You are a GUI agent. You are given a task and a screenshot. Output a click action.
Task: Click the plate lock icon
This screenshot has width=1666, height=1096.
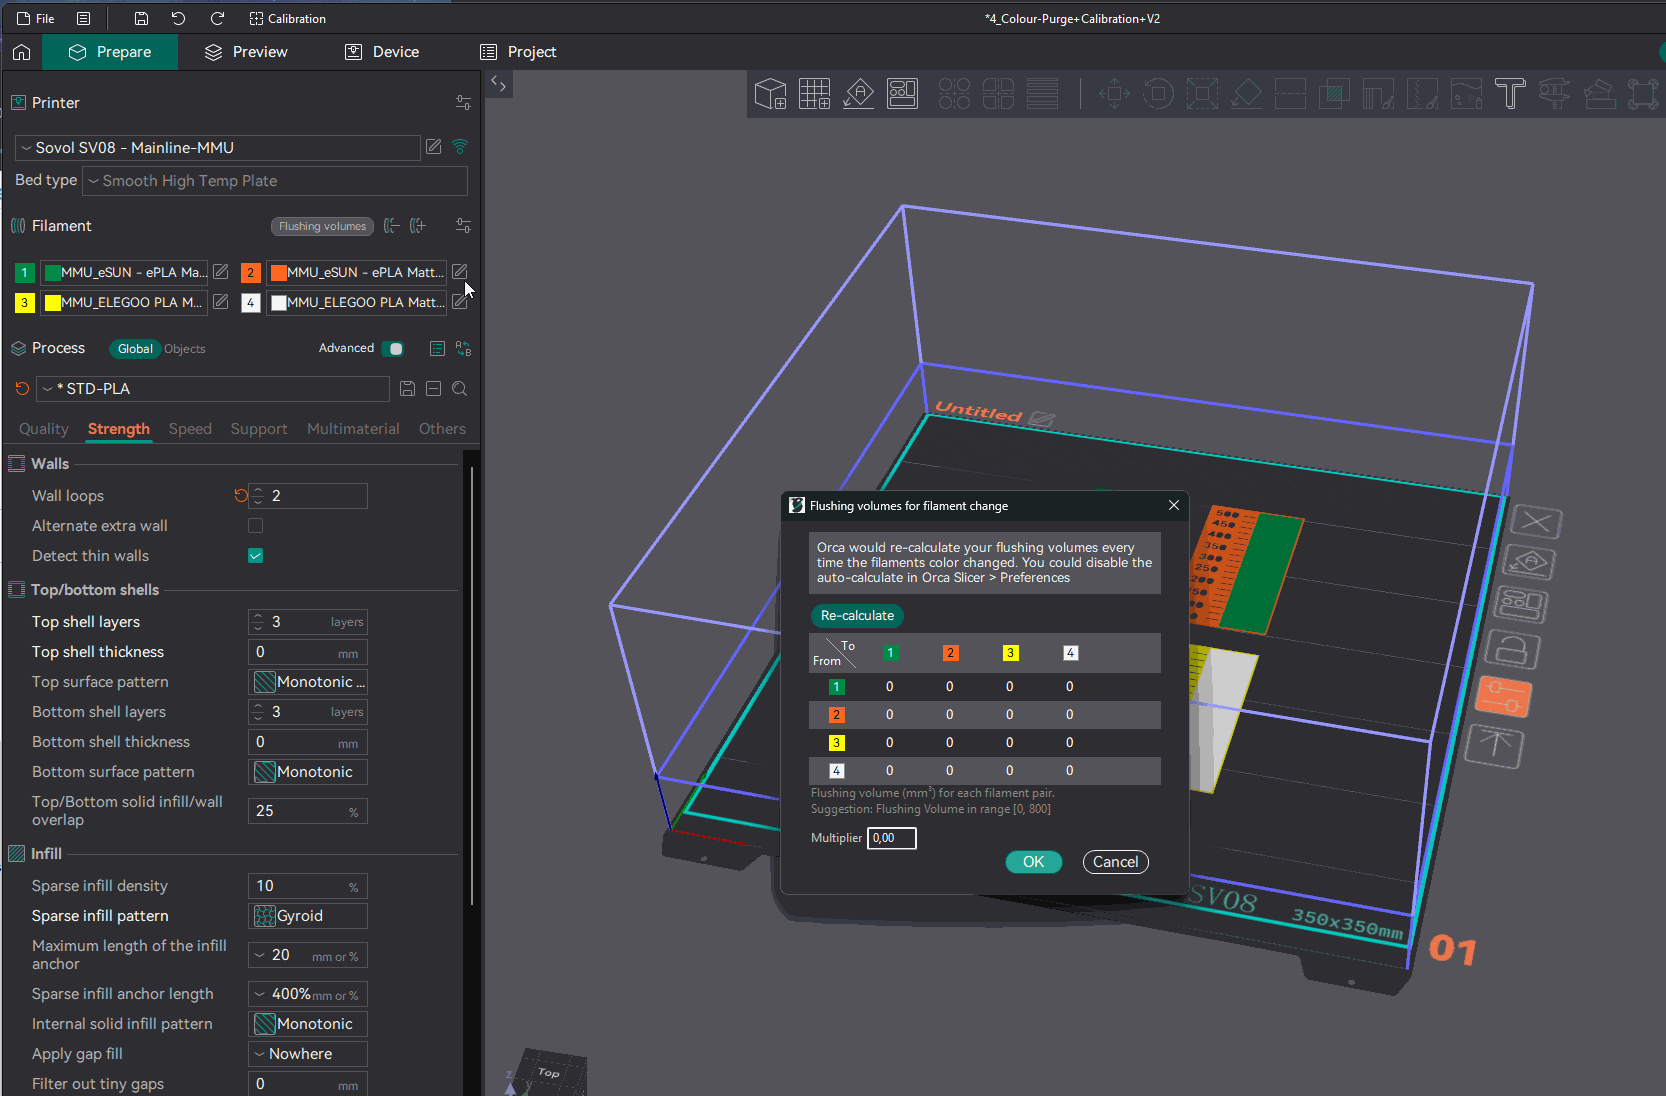click(x=1511, y=649)
